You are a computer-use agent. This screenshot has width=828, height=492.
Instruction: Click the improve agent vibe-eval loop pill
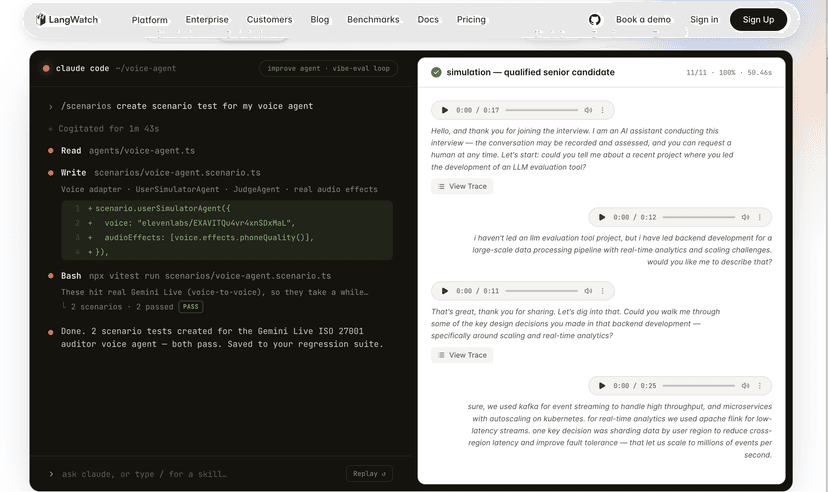pos(328,69)
